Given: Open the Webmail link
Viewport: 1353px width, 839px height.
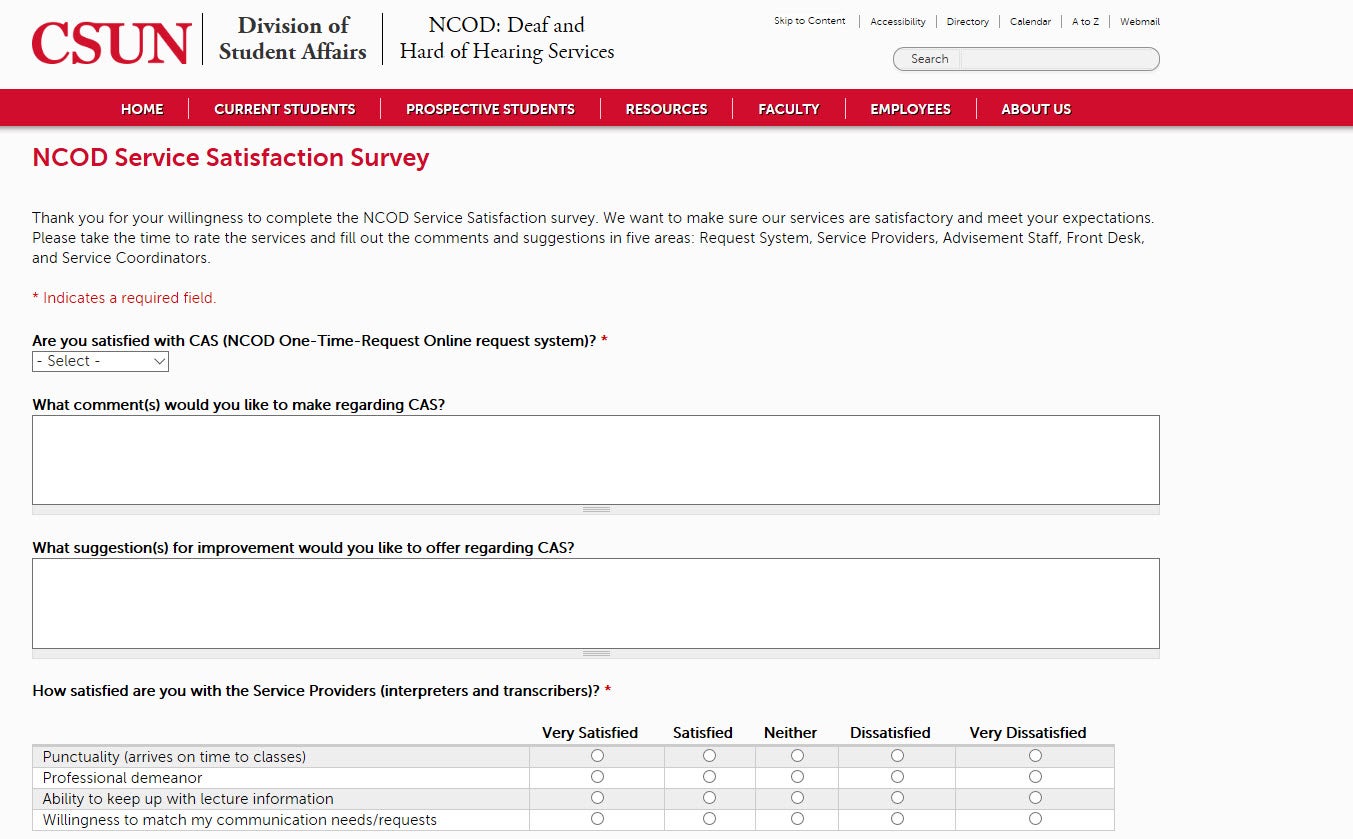Looking at the screenshot, I should click(1140, 21).
